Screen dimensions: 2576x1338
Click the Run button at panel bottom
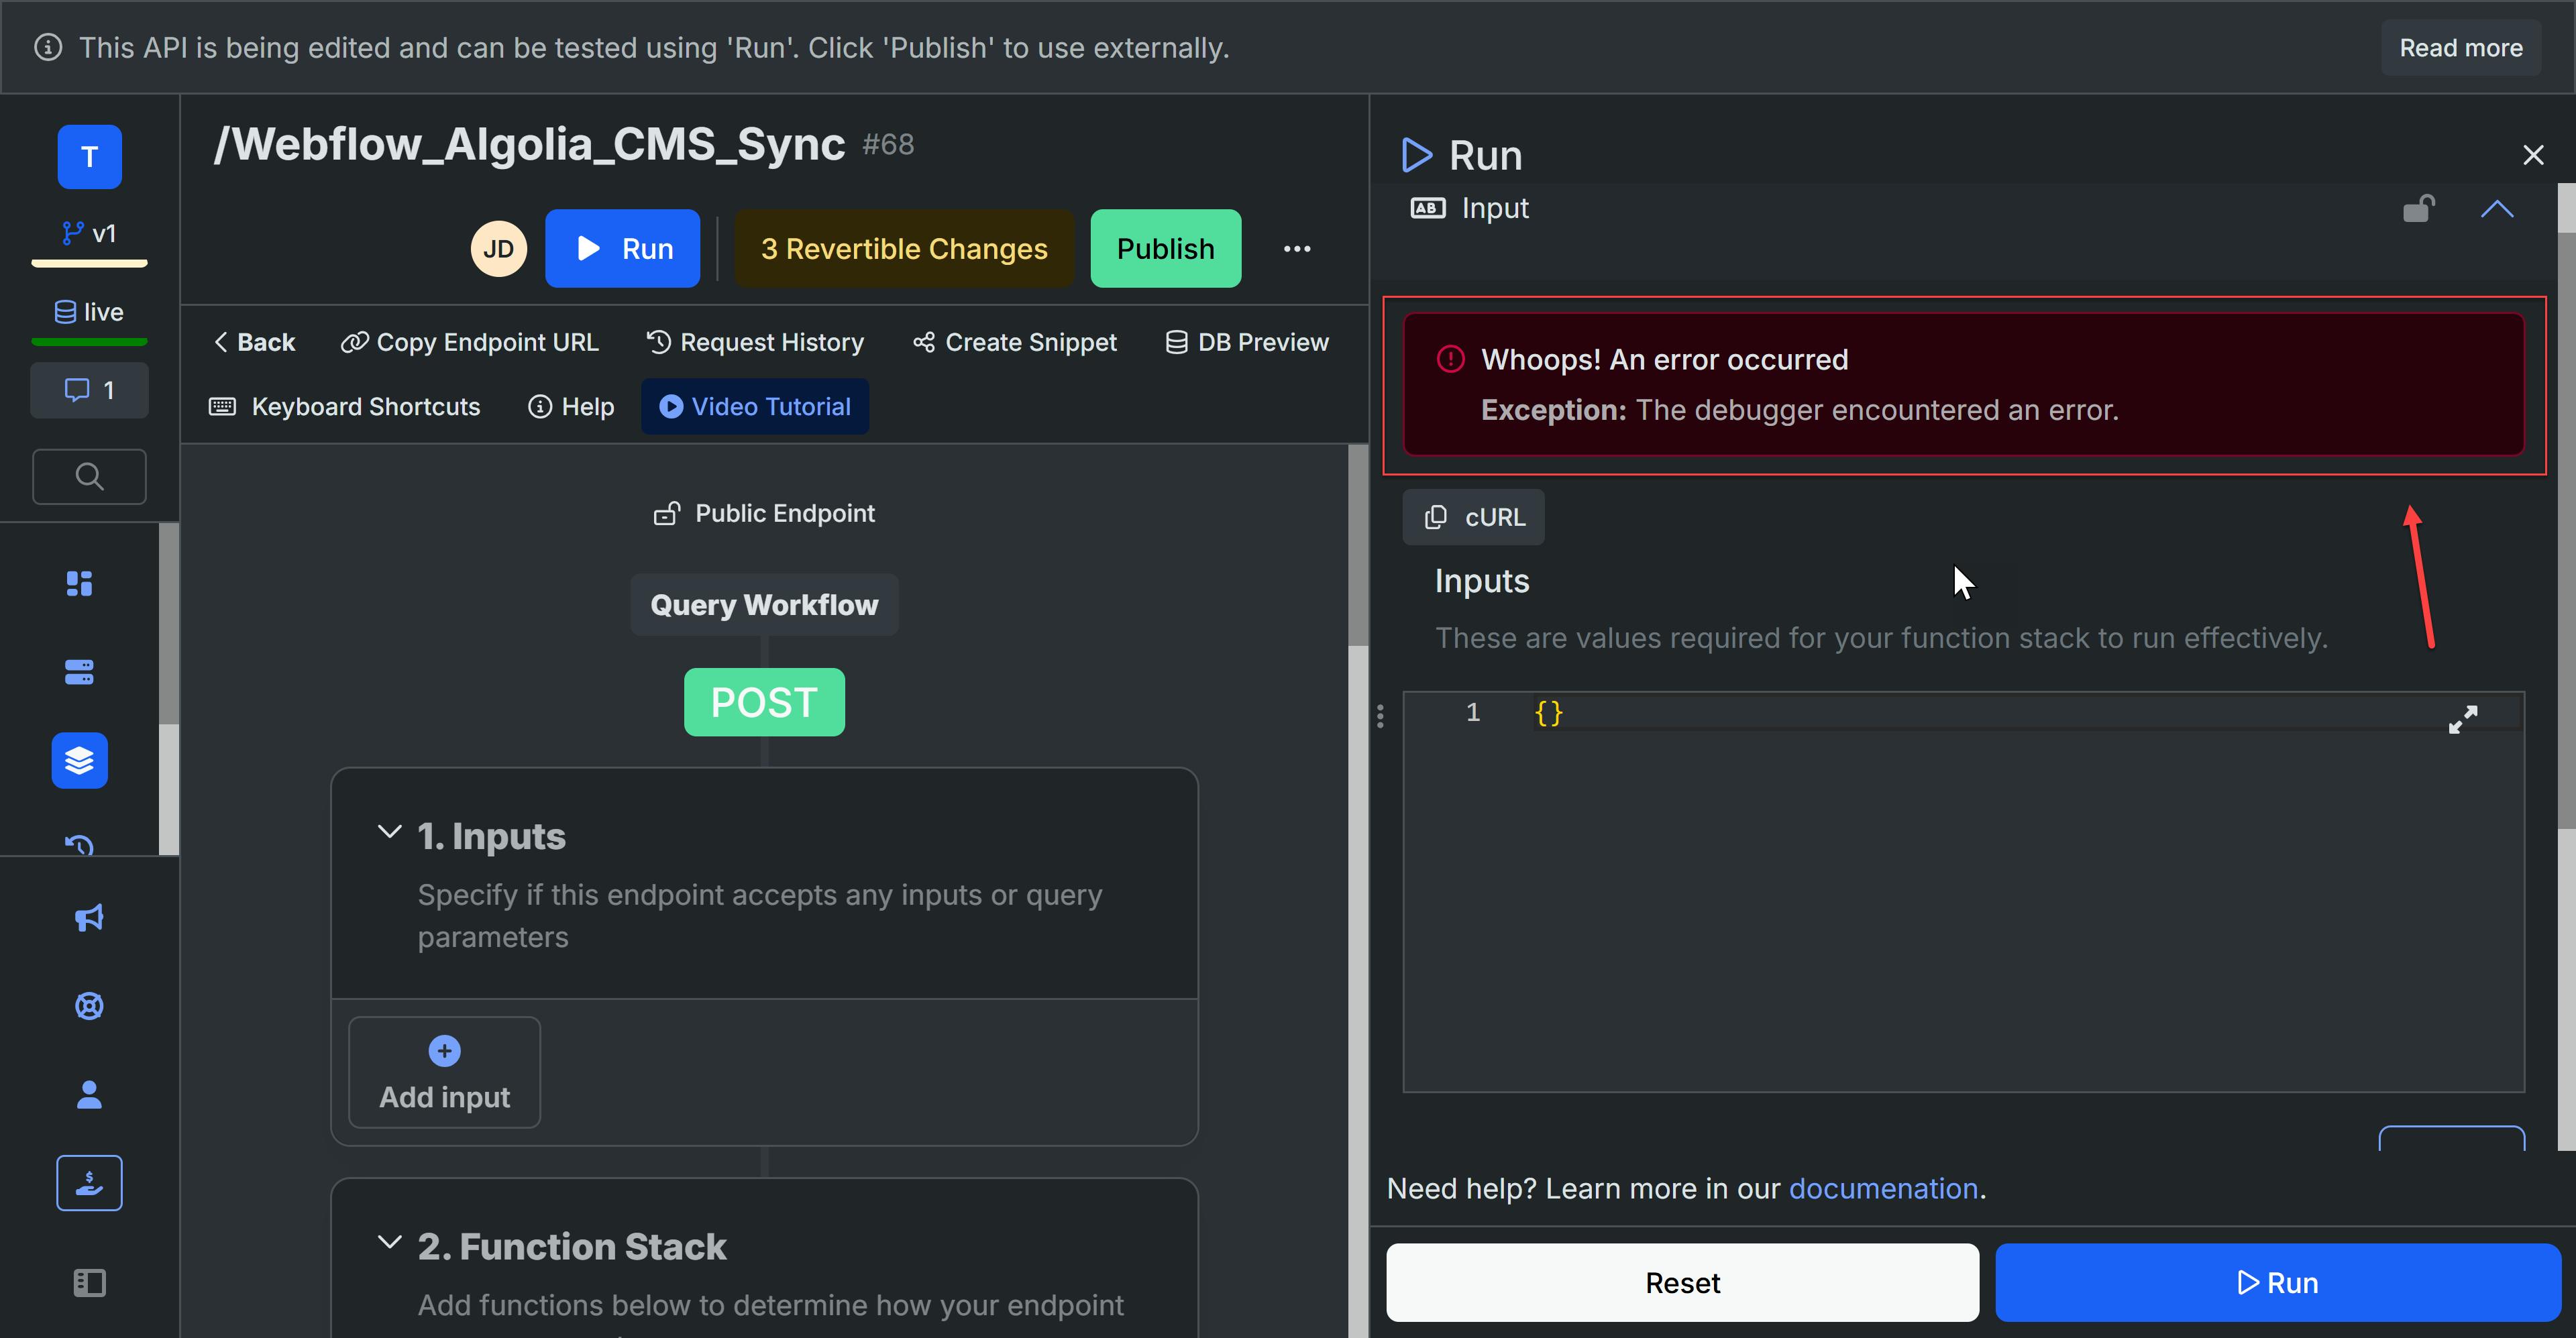click(2278, 1283)
